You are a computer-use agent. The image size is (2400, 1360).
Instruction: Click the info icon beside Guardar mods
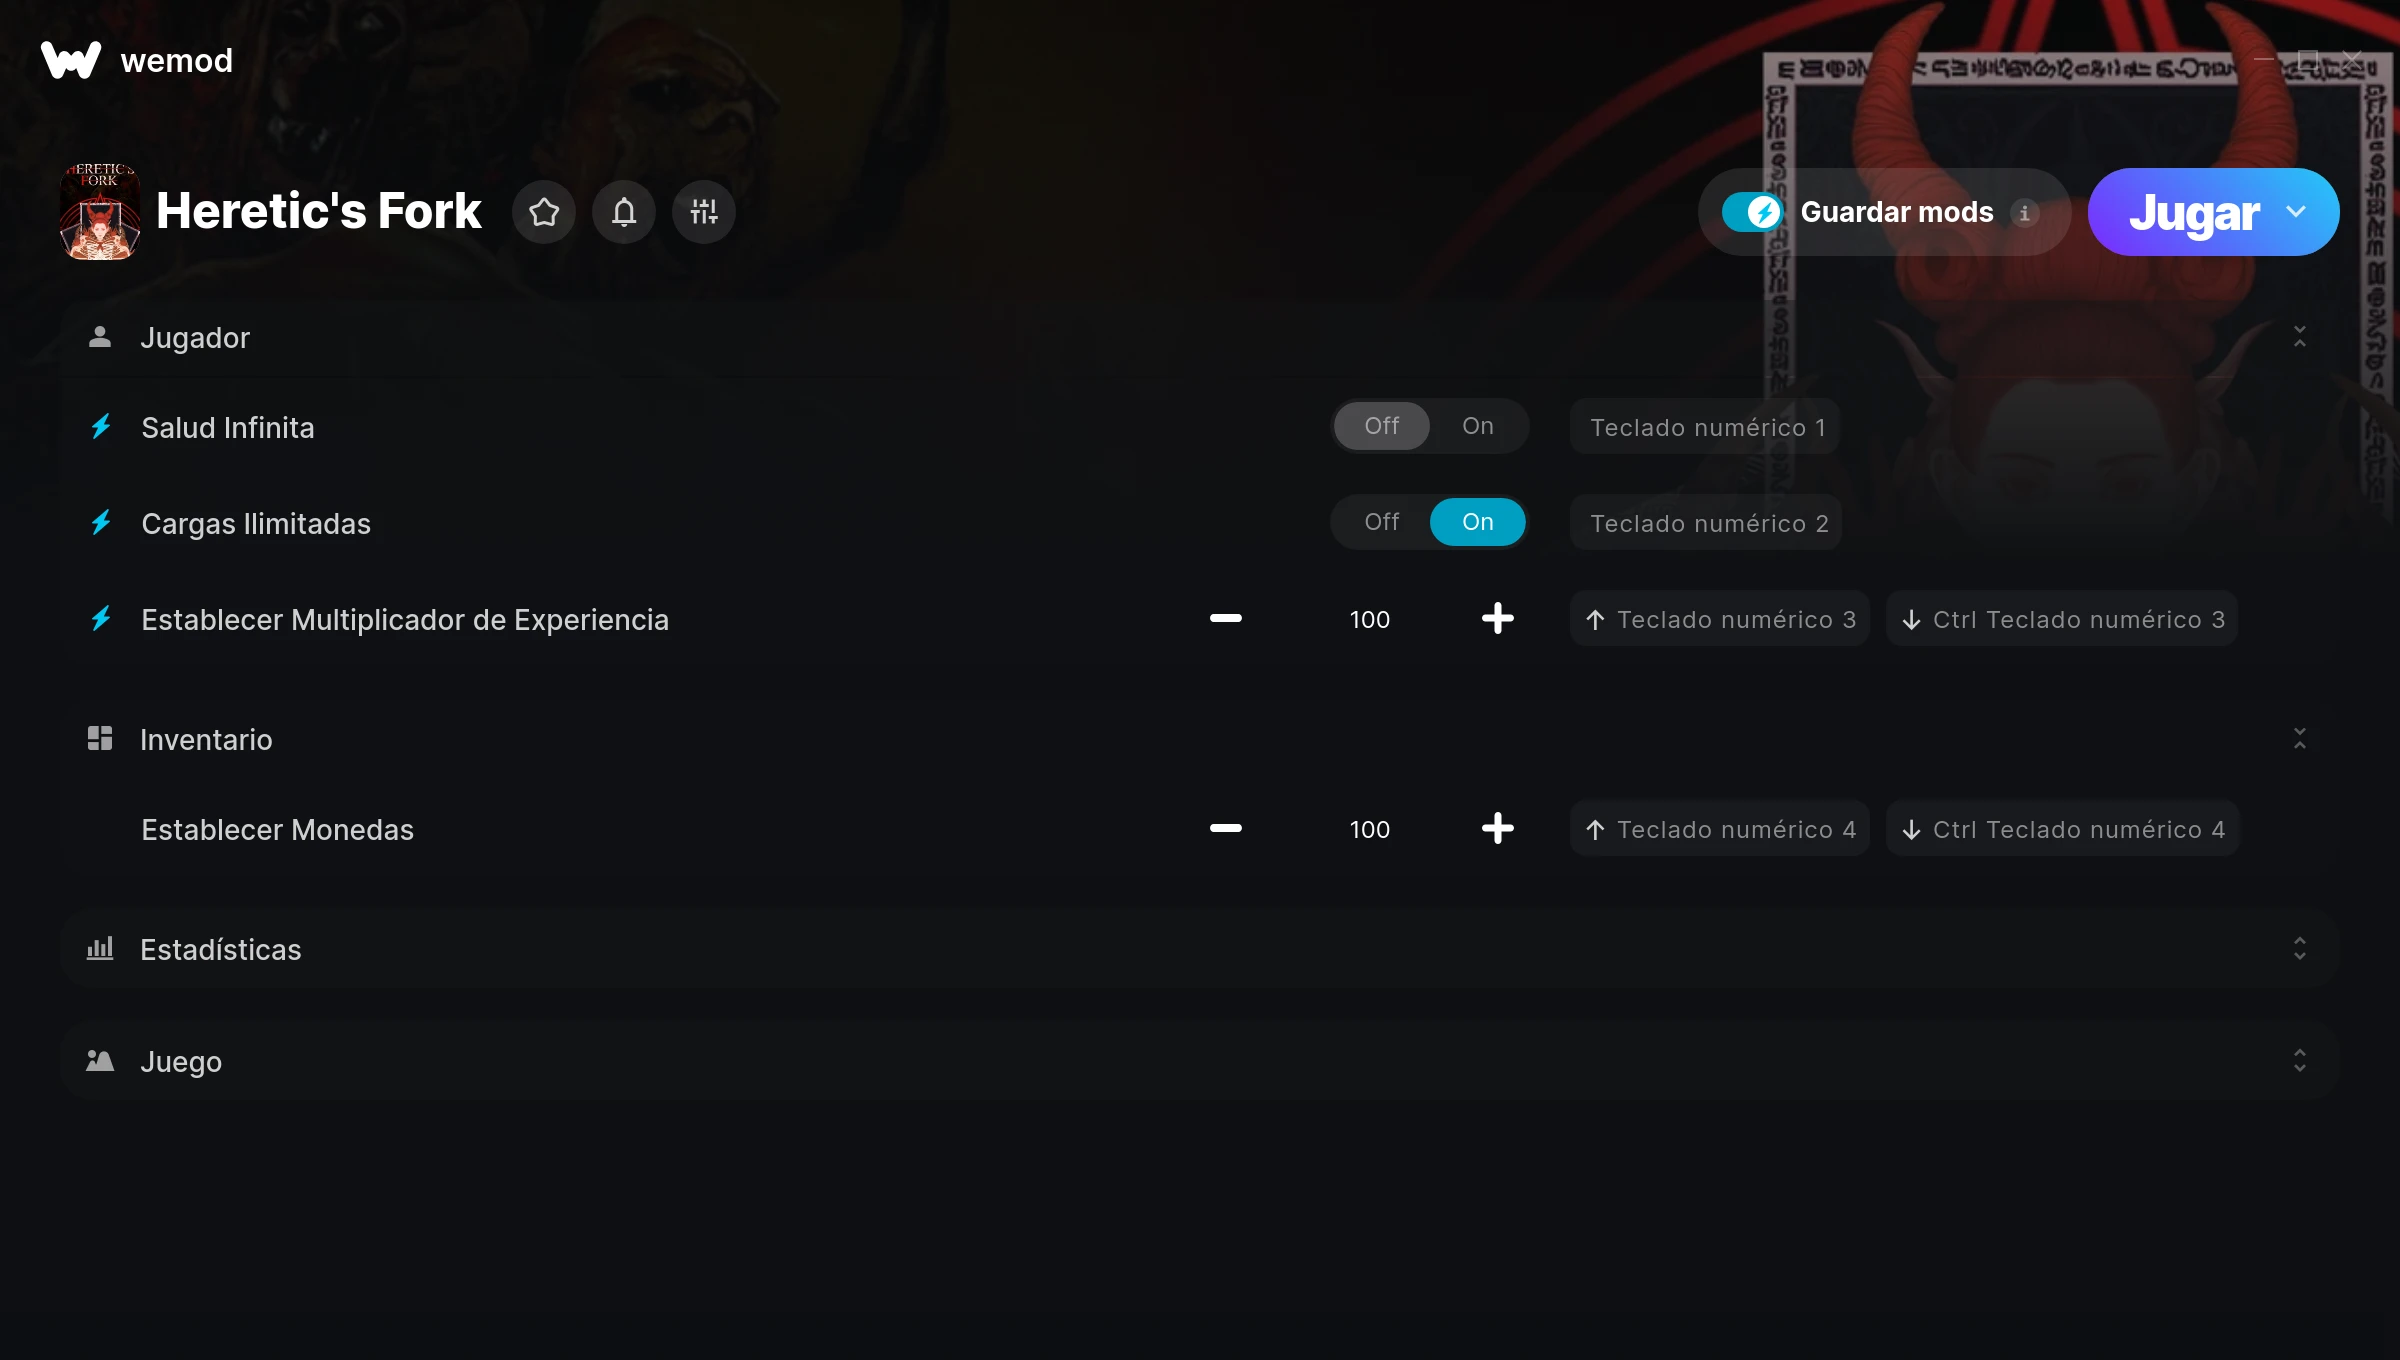2025,213
